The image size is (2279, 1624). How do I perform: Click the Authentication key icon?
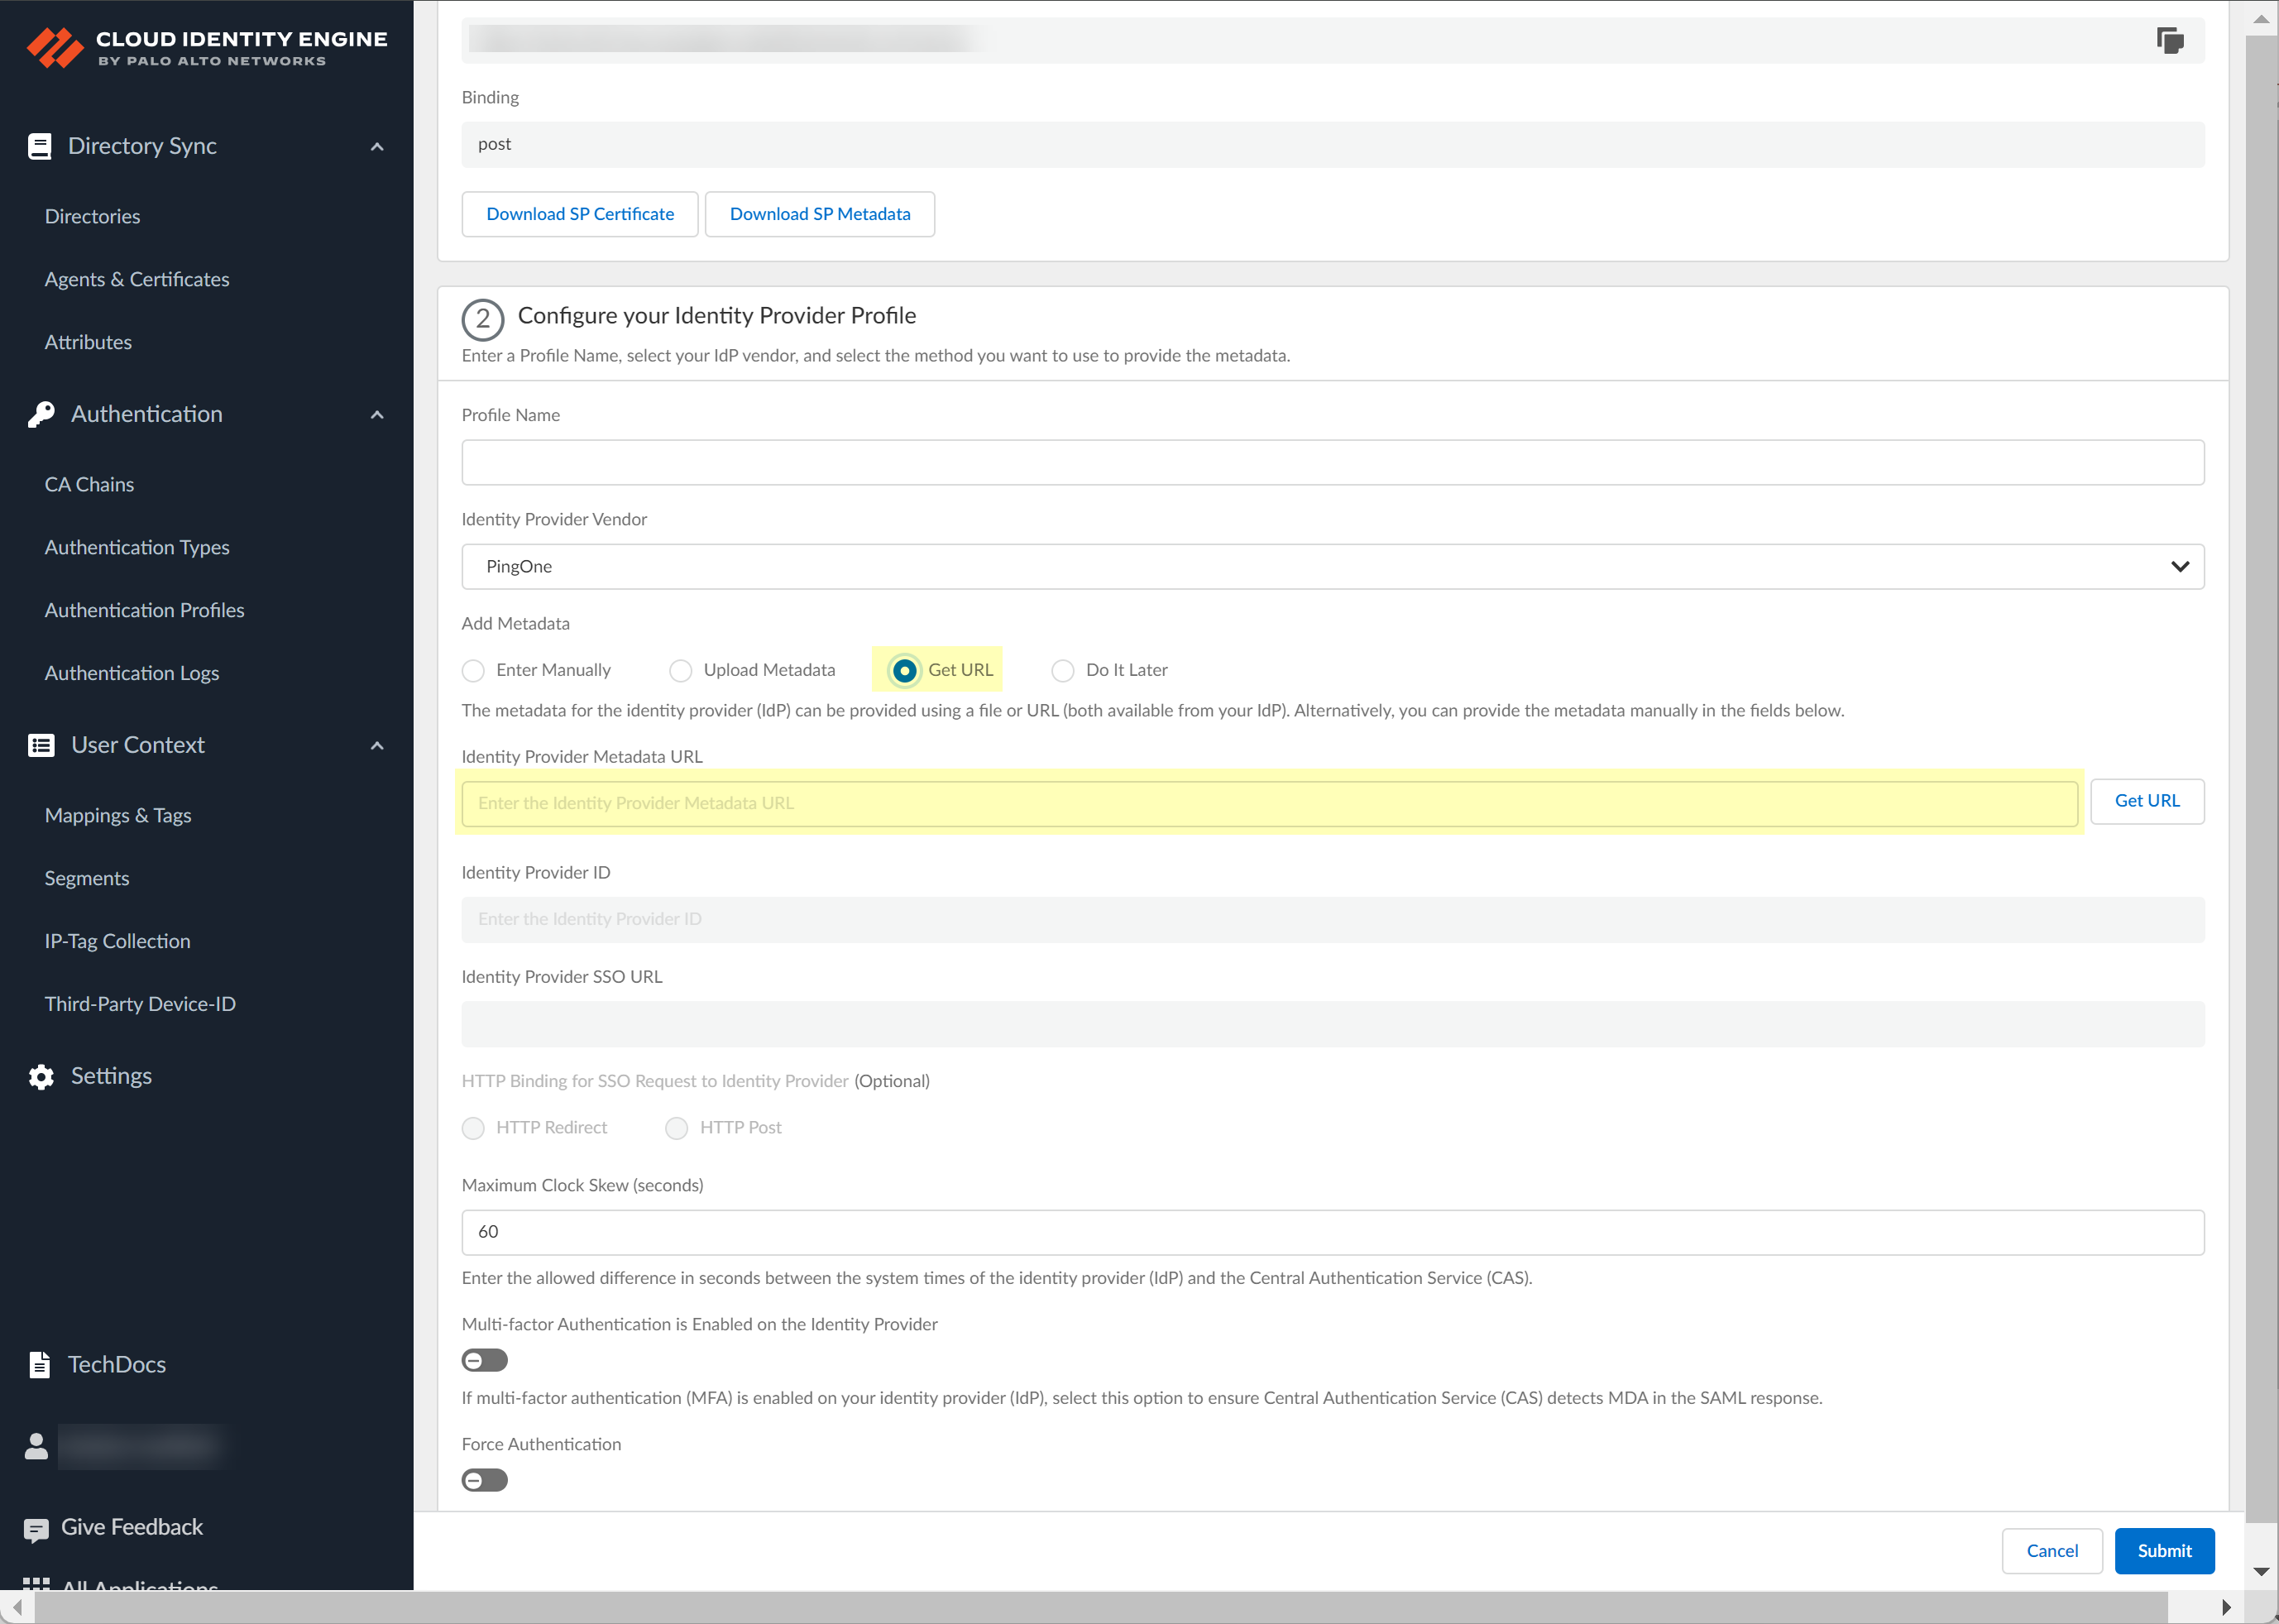pos(41,415)
